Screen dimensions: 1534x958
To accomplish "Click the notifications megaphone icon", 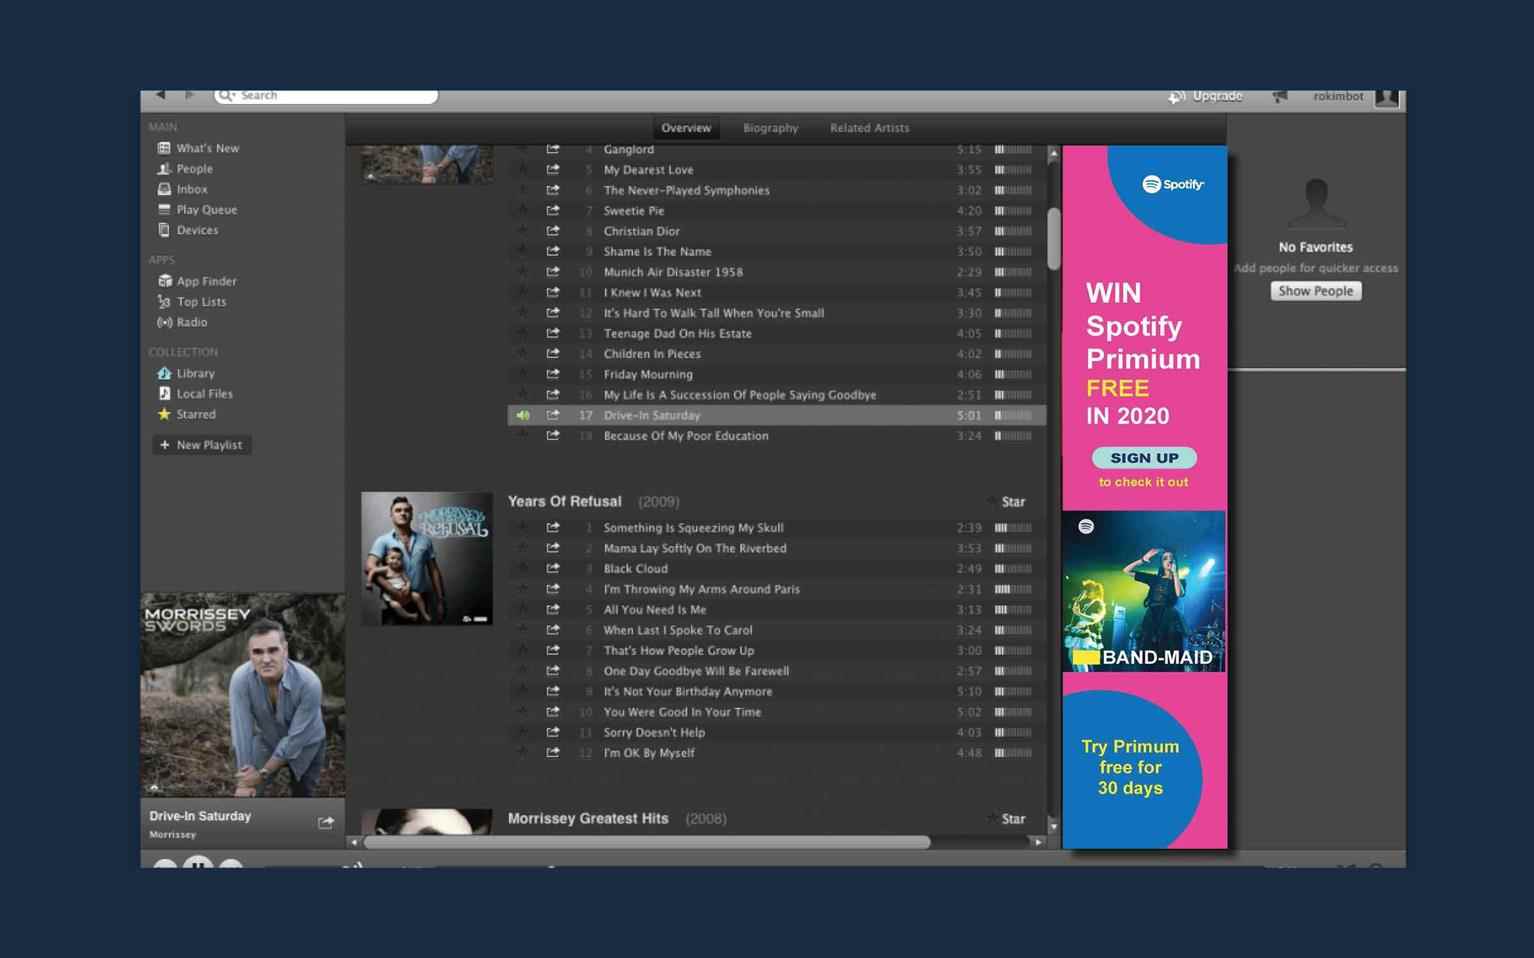I will (1279, 97).
